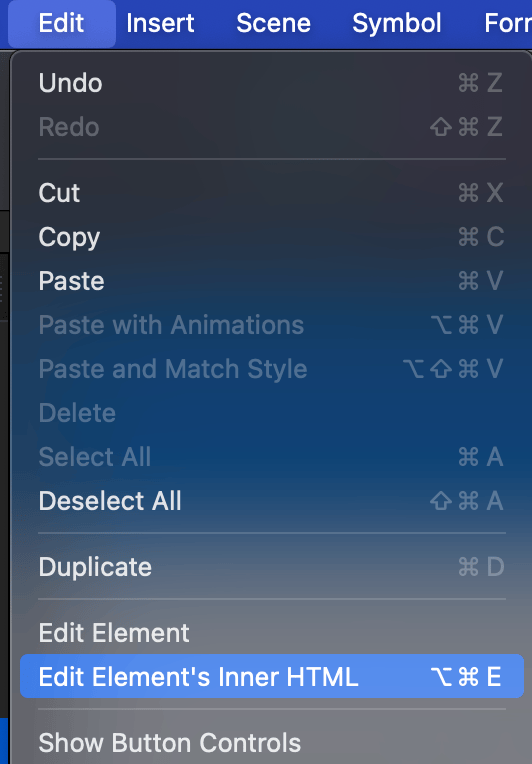Click the Paste with Animations entry

pos(272,325)
